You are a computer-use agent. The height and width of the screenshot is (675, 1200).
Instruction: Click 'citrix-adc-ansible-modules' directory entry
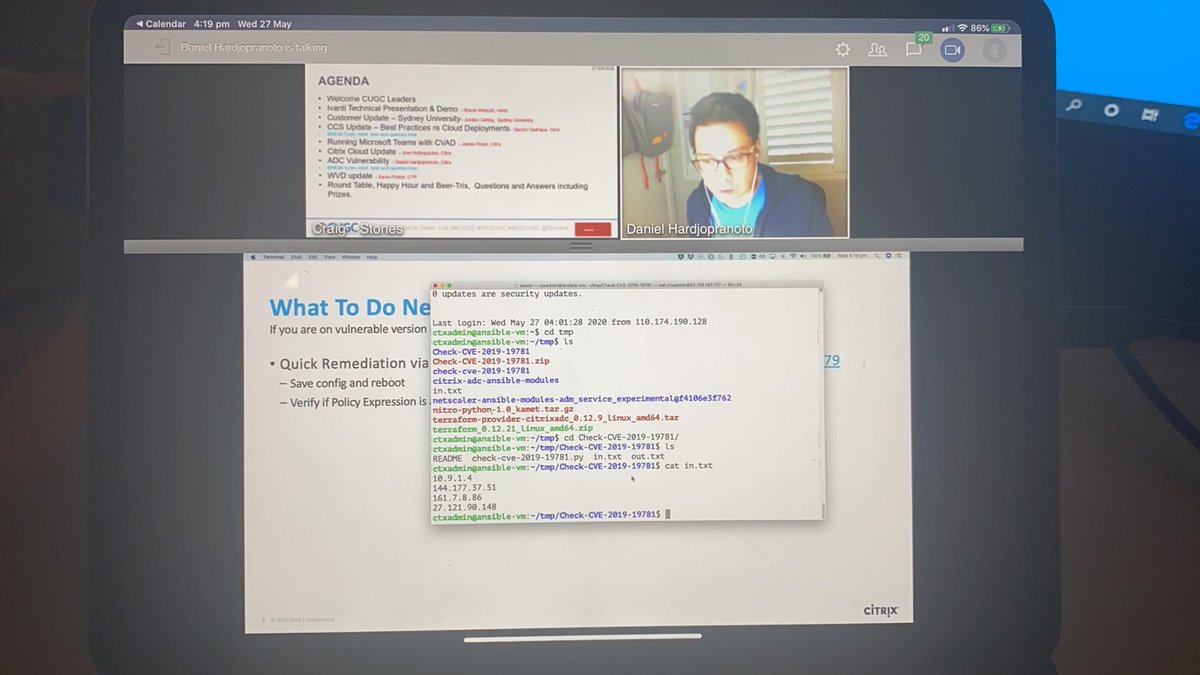(495, 381)
